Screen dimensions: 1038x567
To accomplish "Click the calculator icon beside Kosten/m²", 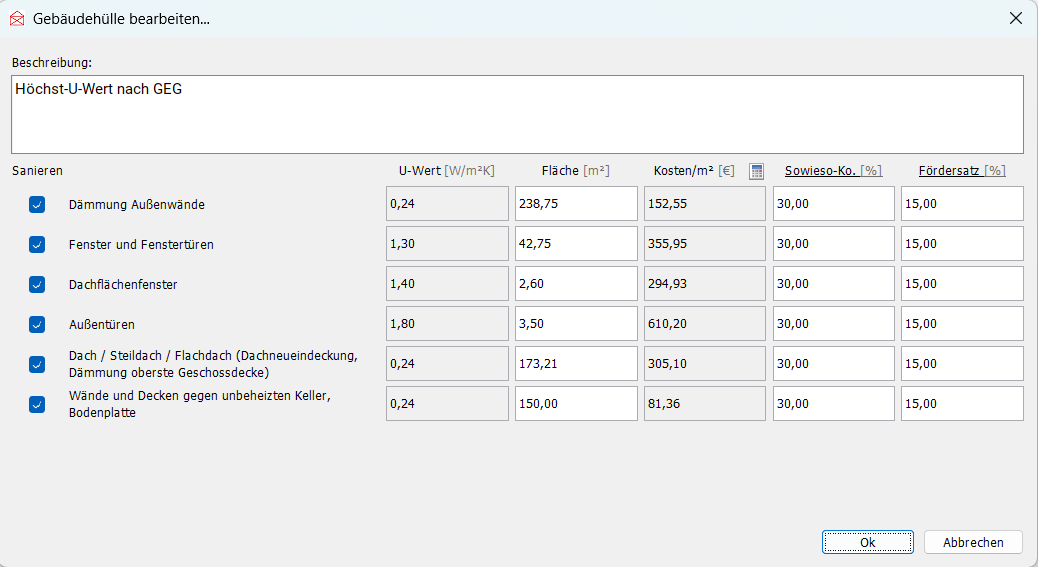I will [756, 171].
